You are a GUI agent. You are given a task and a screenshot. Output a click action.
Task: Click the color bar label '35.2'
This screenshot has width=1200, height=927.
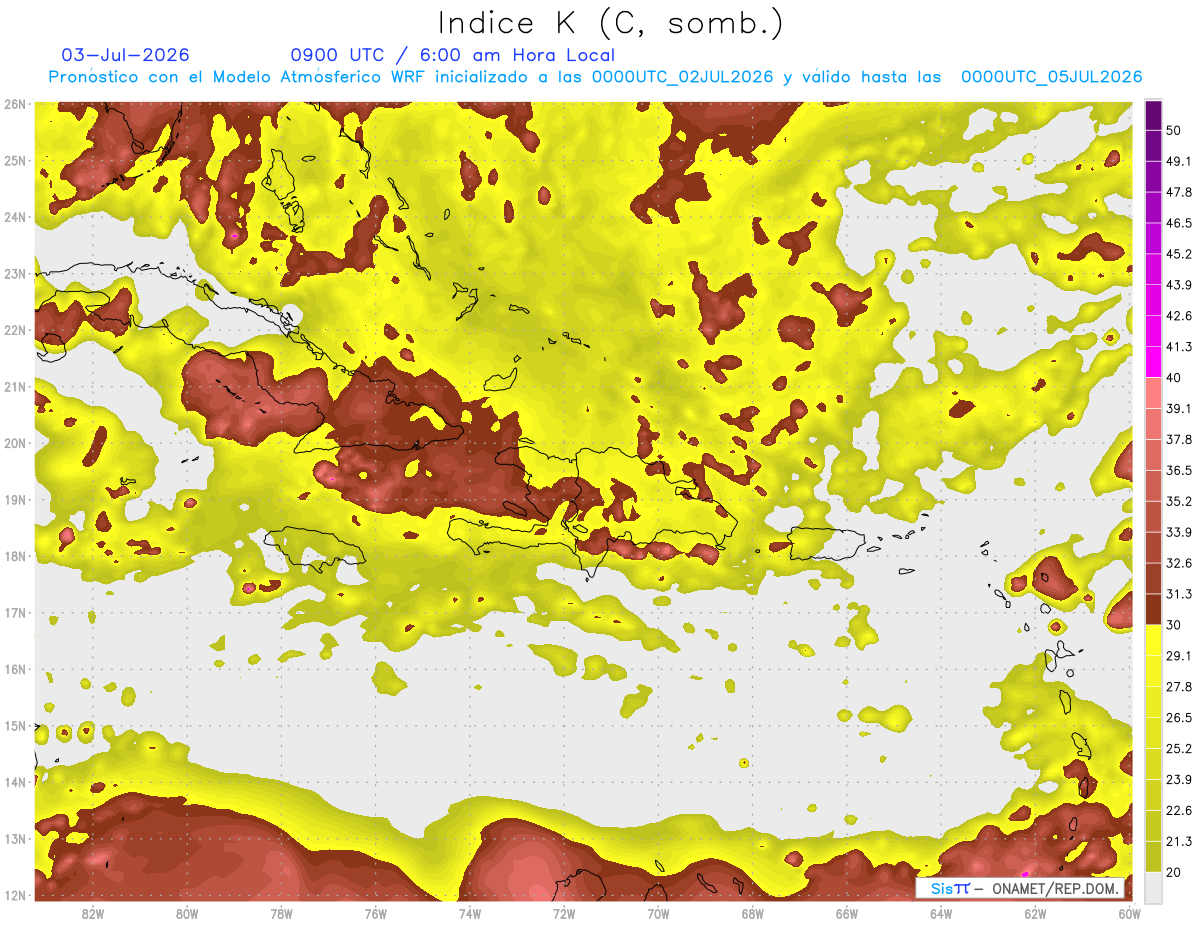pyautogui.click(x=1179, y=501)
